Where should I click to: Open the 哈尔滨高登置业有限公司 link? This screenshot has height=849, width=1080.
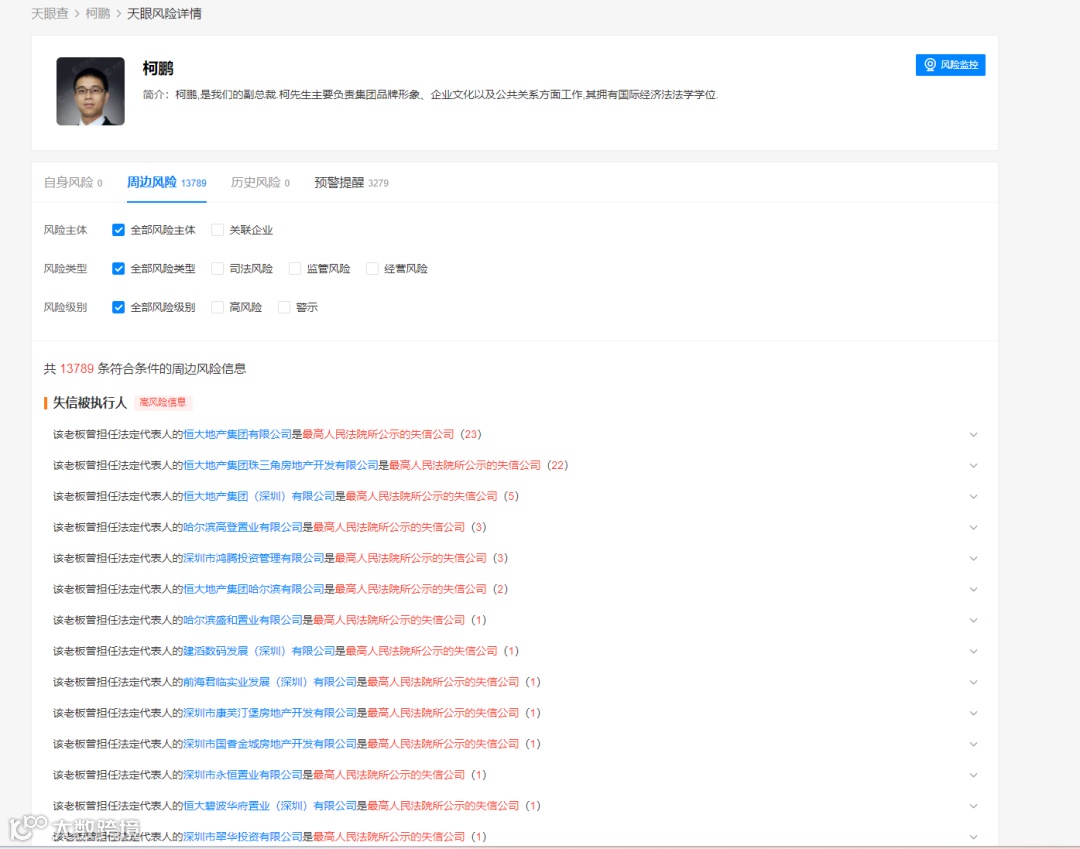(x=243, y=527)
